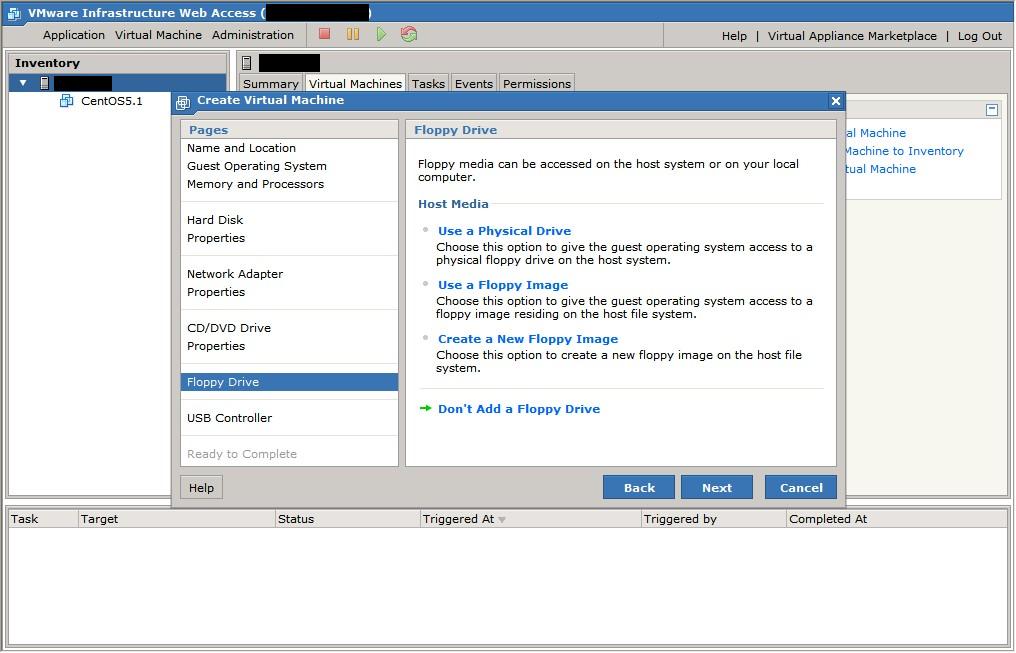Sort tasks by the Triggered by column header

[713, 519]
